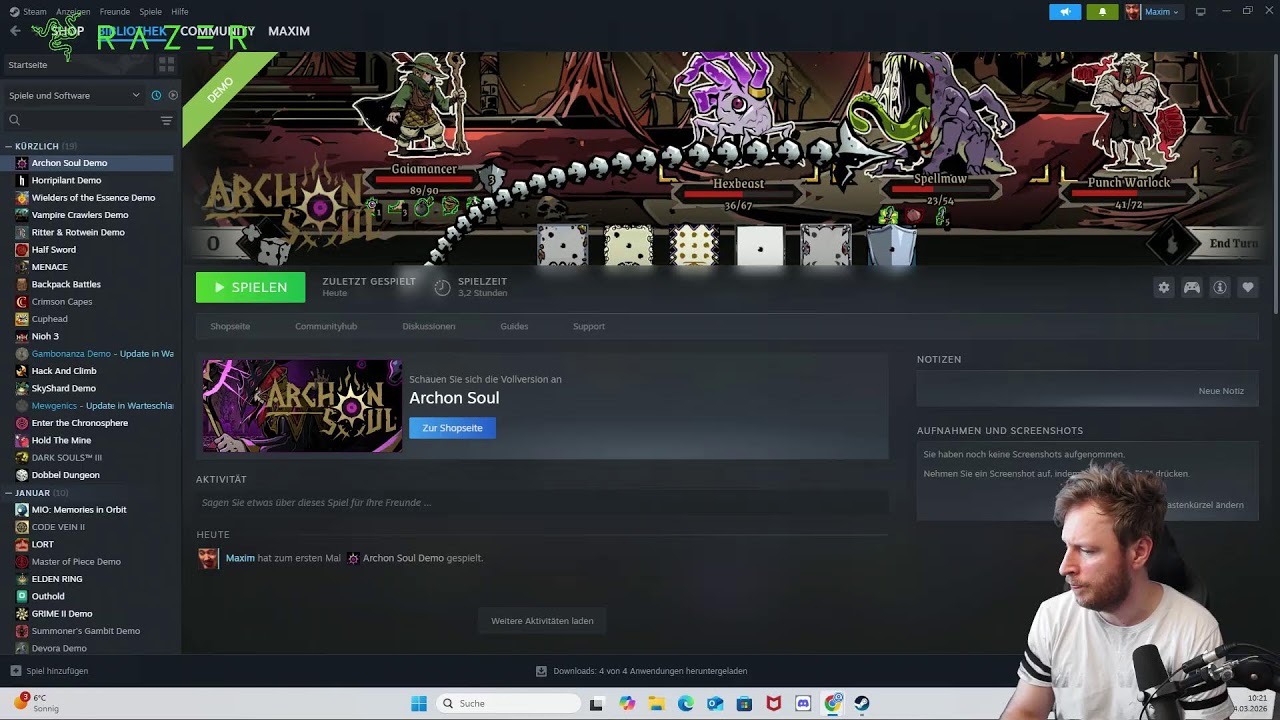This screenshot has height=720, width=1280.
Task: Select MIO: Memories in Orbit
Action: click(x=79, y=510)
